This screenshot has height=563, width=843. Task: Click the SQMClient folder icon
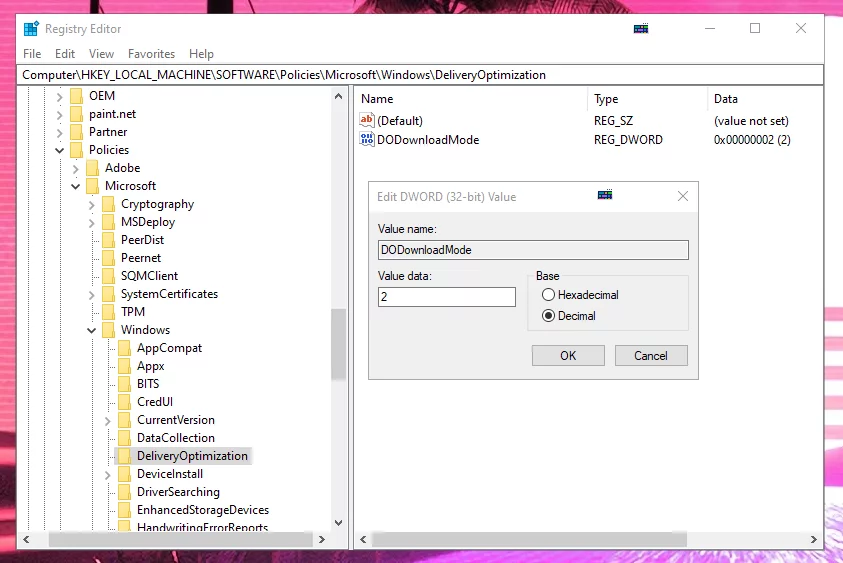109,276
